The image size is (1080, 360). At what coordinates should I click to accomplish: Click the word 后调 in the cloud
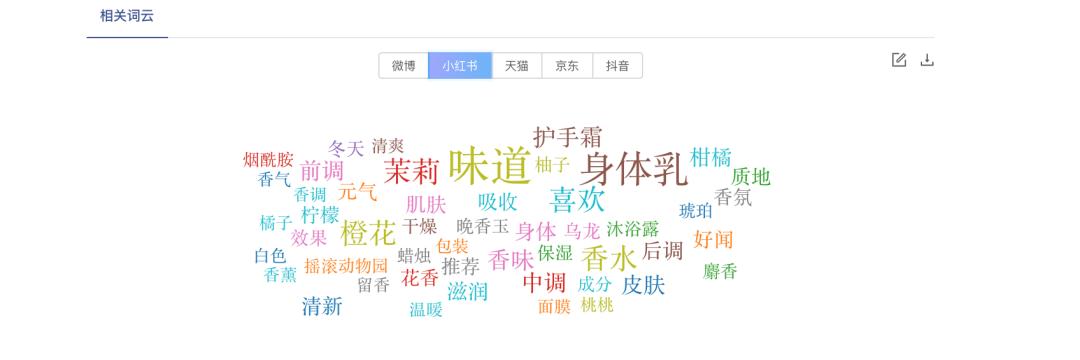[x=663, y=251]
